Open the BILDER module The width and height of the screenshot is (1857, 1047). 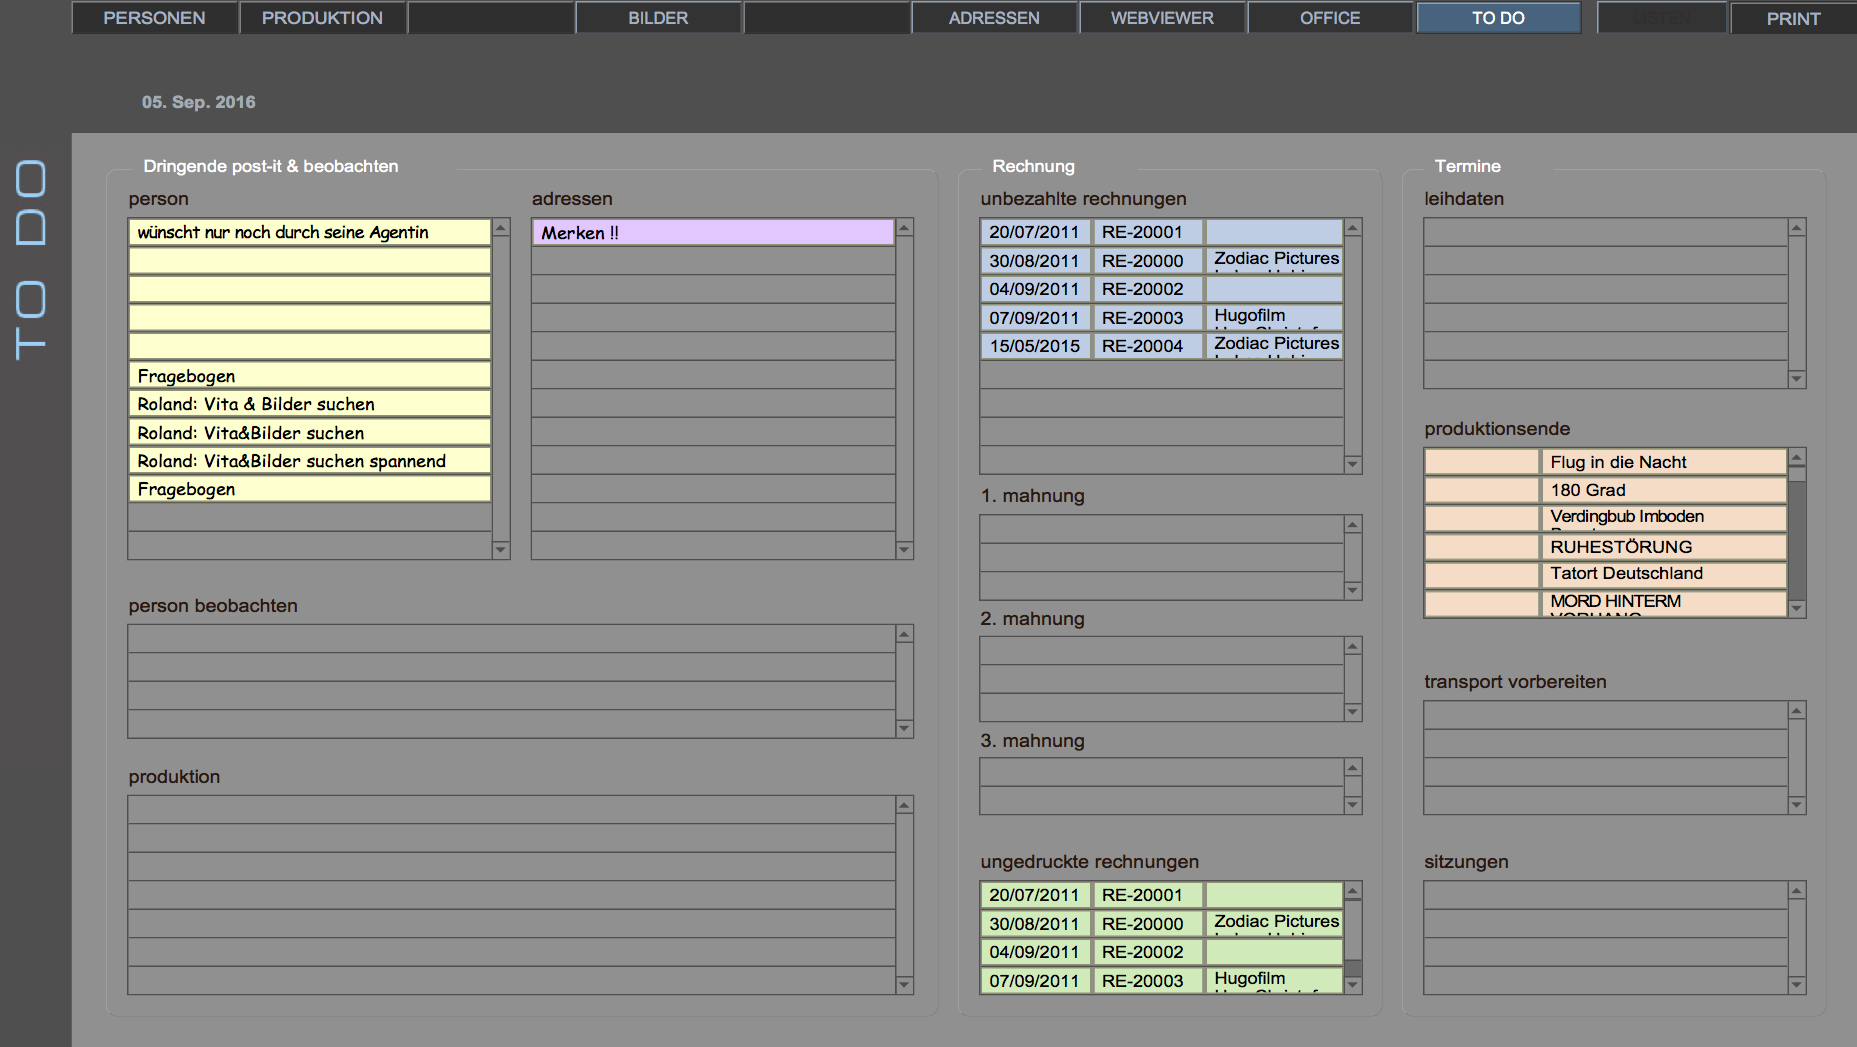[657, 18]
